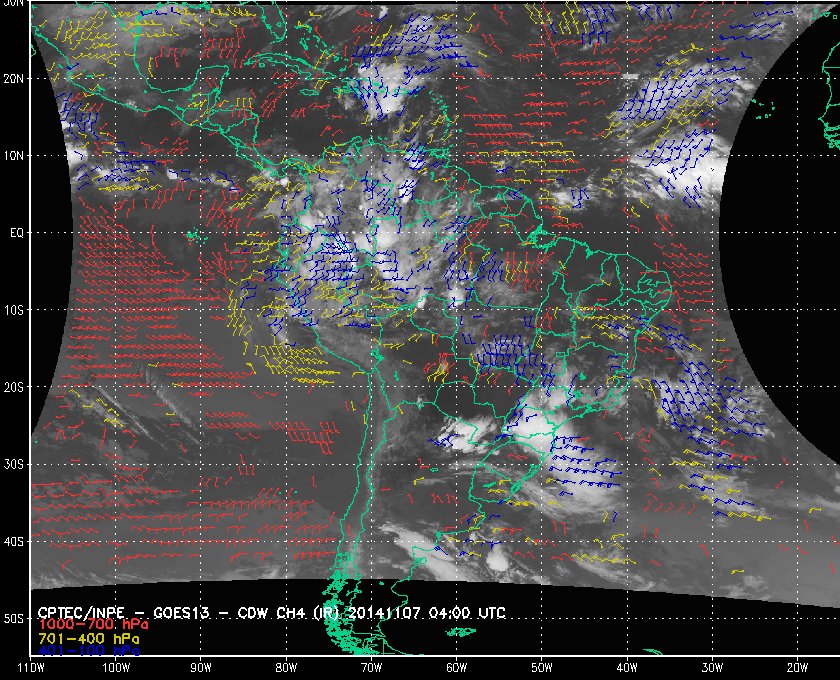Click the 30W longitude label
Image resolution: width=840 pixels, height=680 pixels.
pos(712,668)
